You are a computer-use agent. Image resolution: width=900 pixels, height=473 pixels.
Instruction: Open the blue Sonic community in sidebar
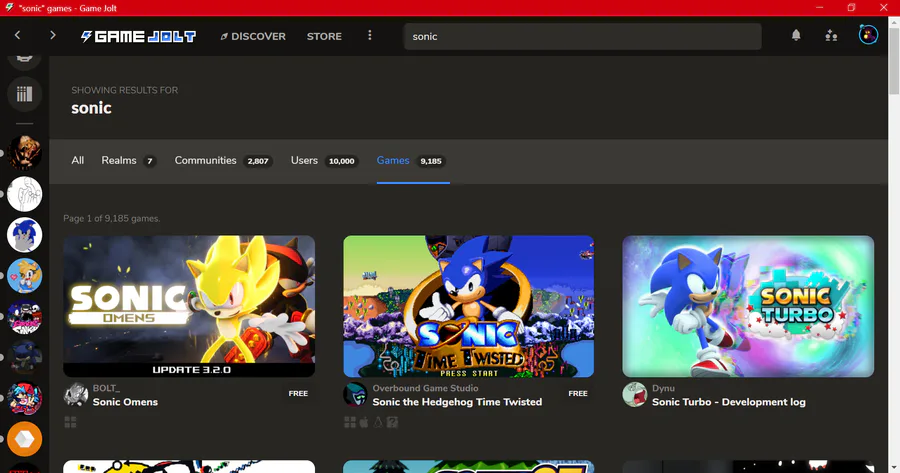24,235
